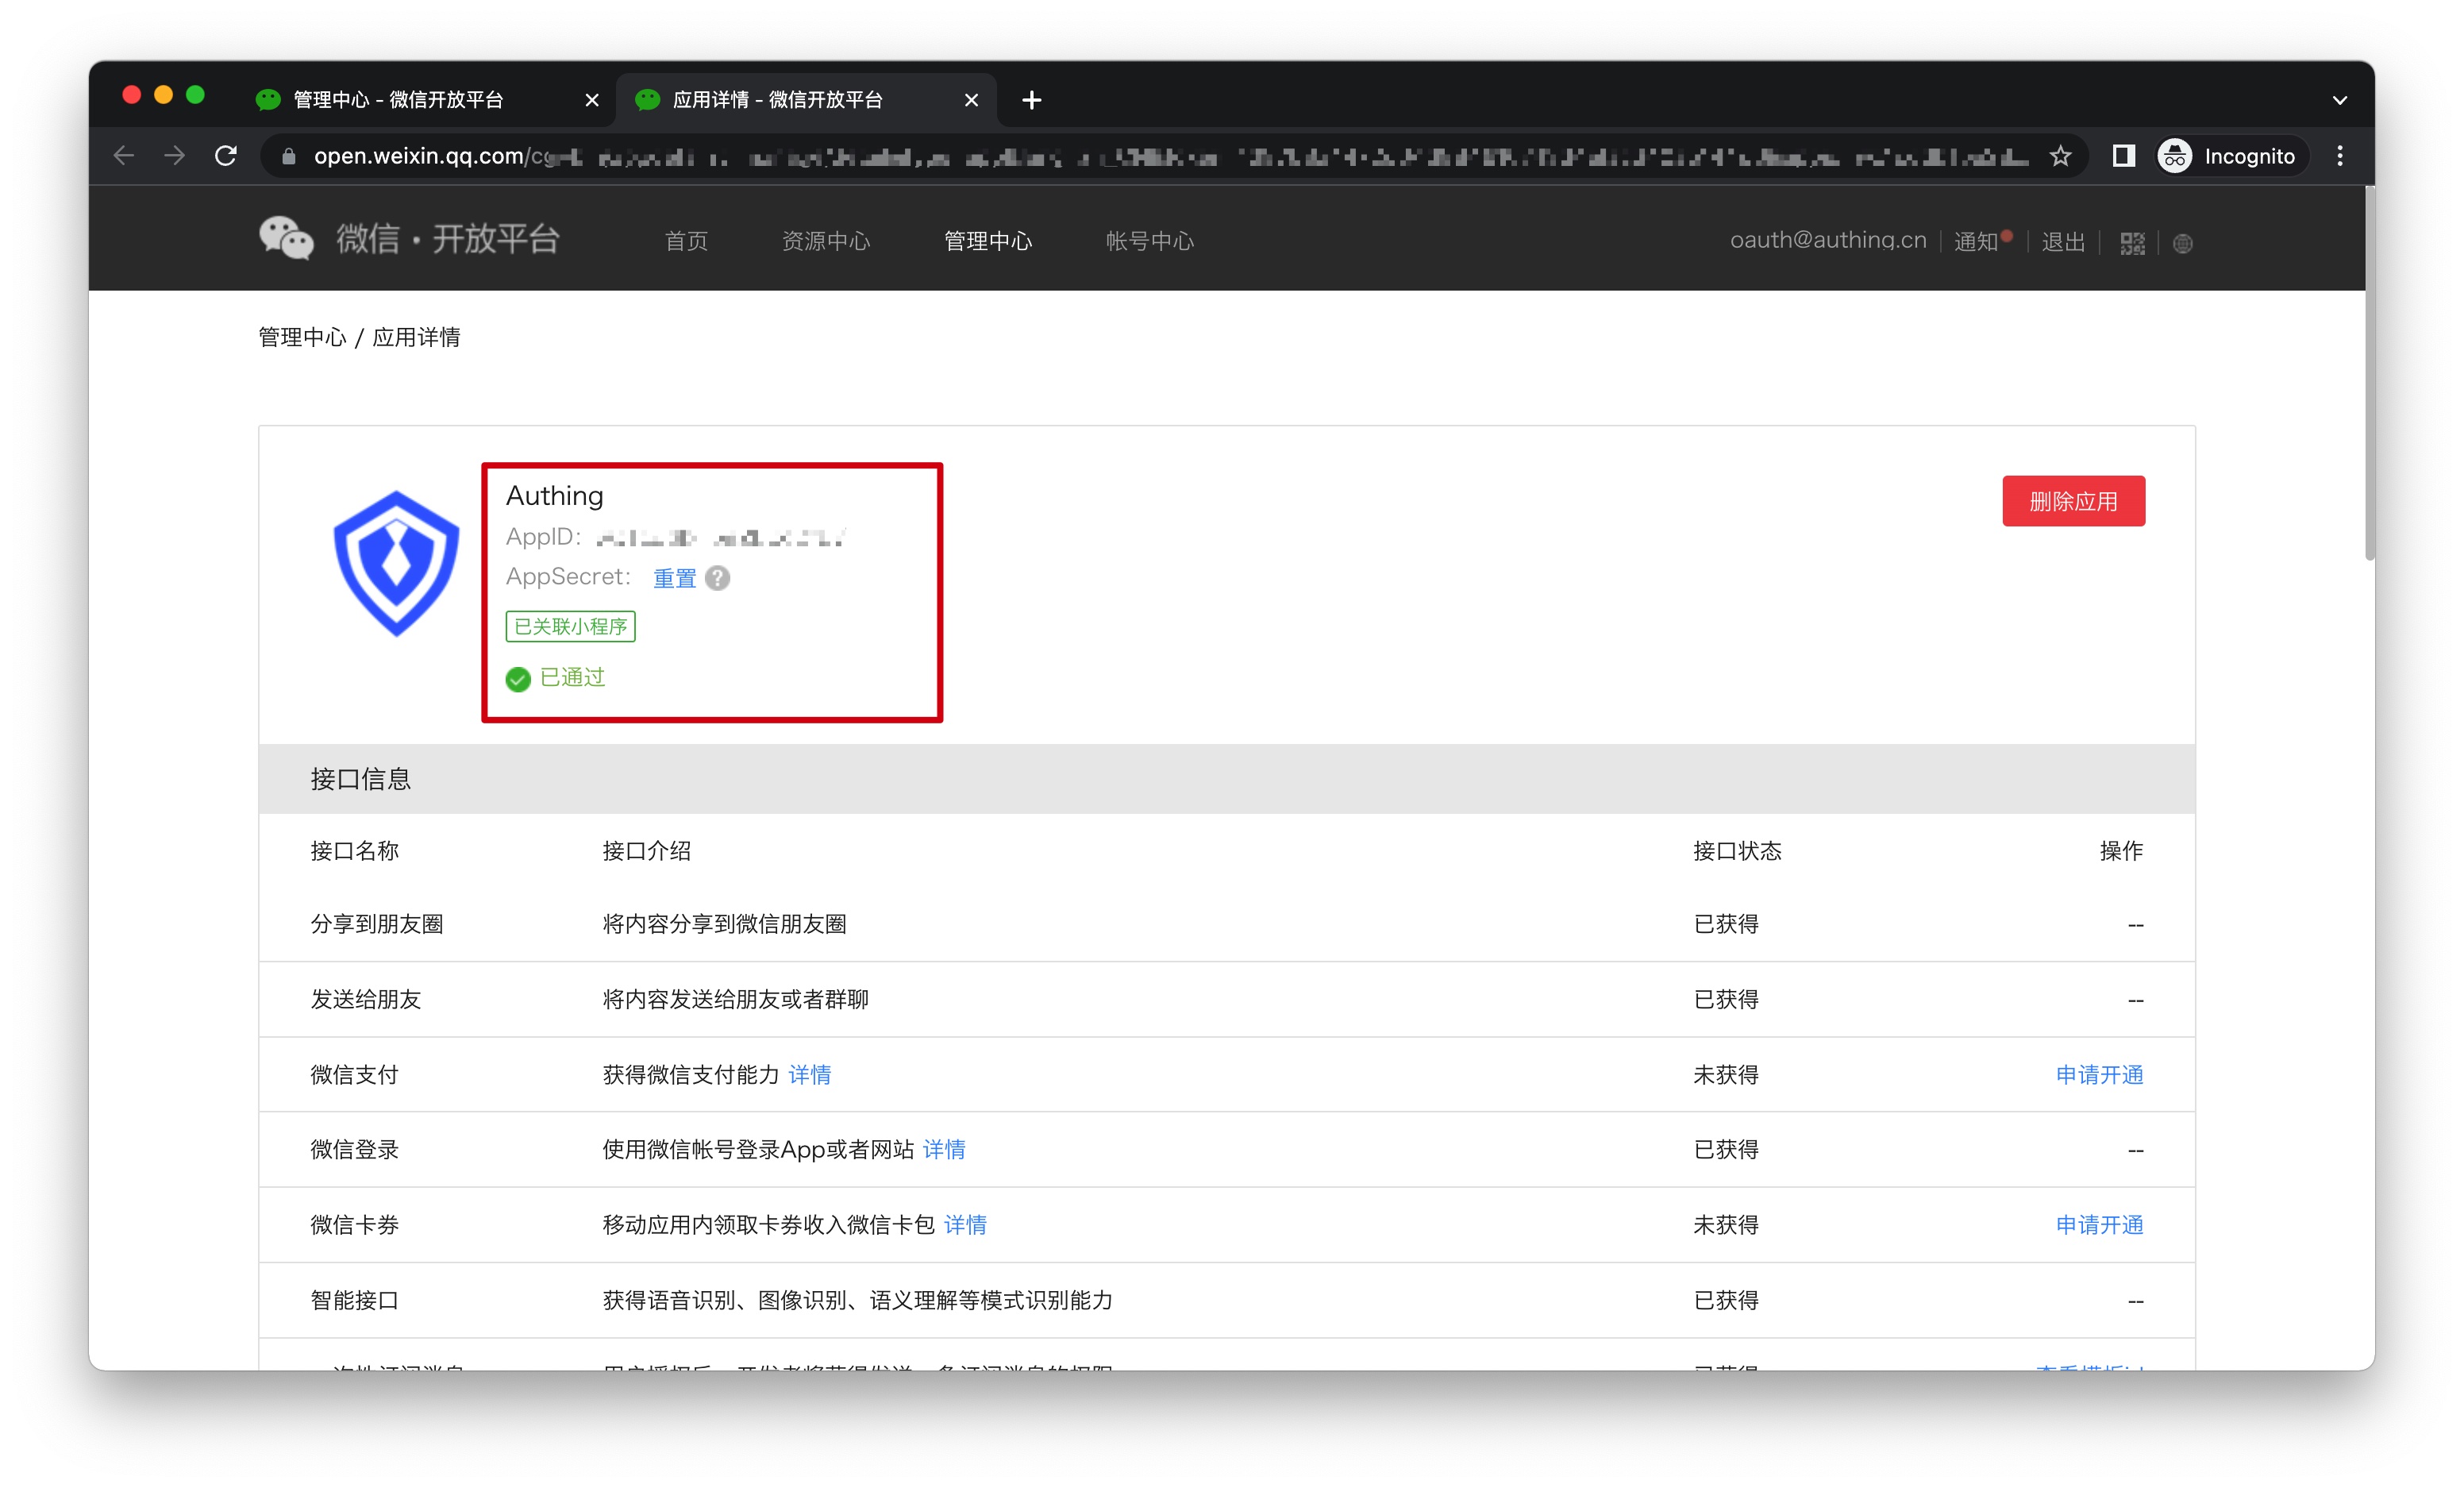Click the QR code icon in header

[2131, 243]
